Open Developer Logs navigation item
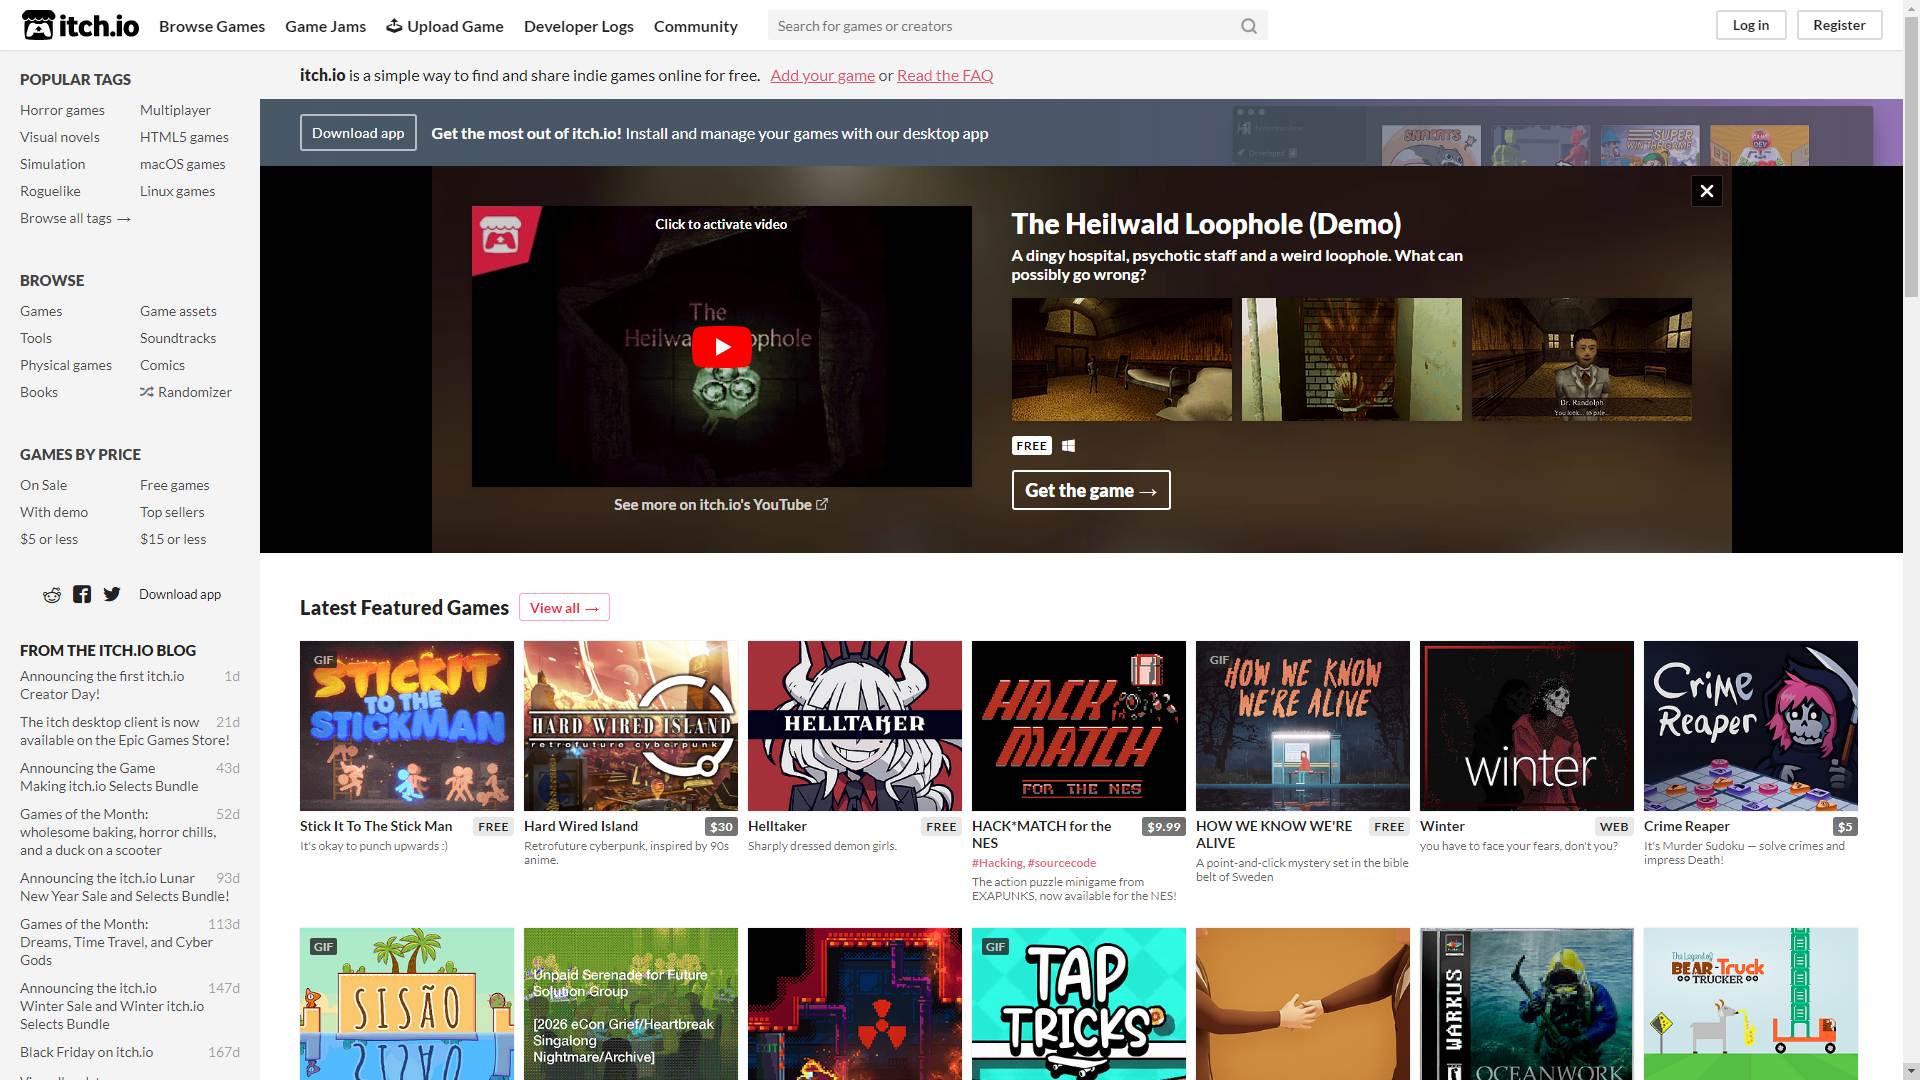Screen dimensions: 1920x1080 (579, 26)
